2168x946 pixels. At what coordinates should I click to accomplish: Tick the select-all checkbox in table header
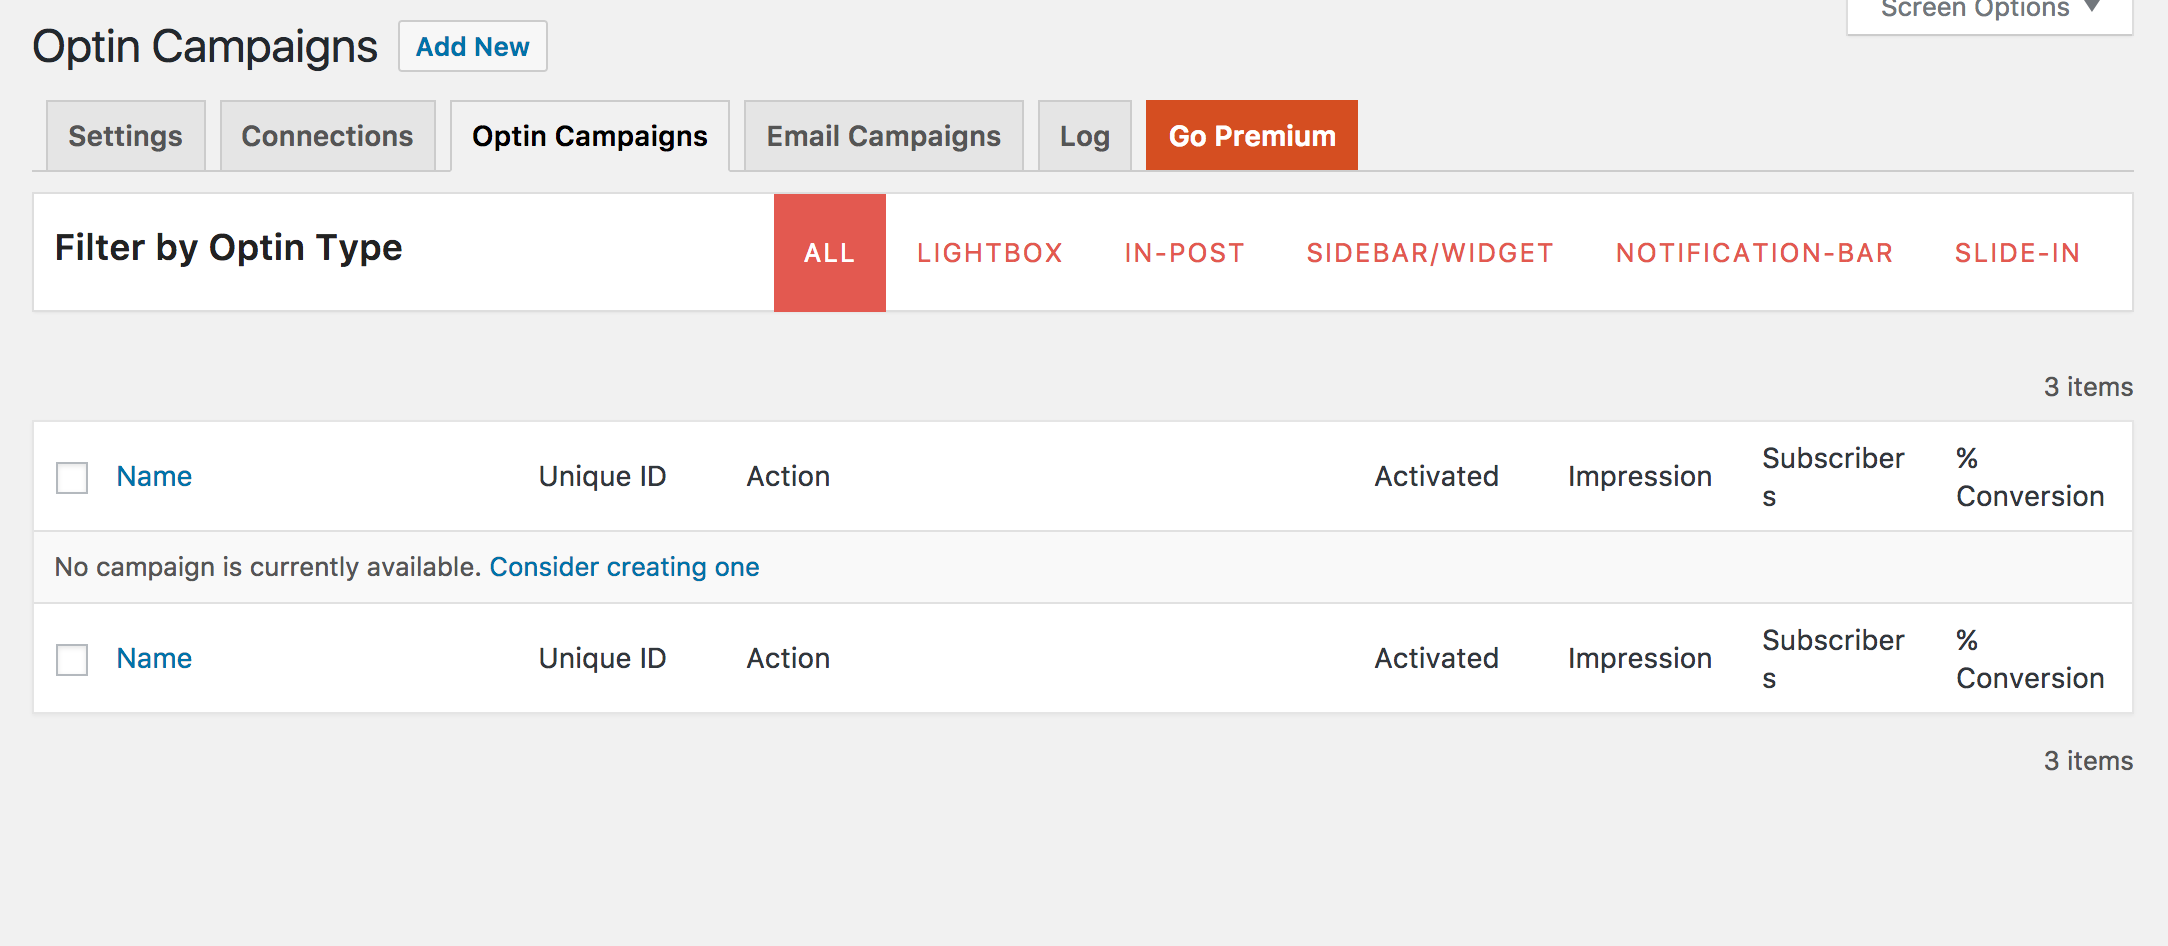(x=72, y=478)
